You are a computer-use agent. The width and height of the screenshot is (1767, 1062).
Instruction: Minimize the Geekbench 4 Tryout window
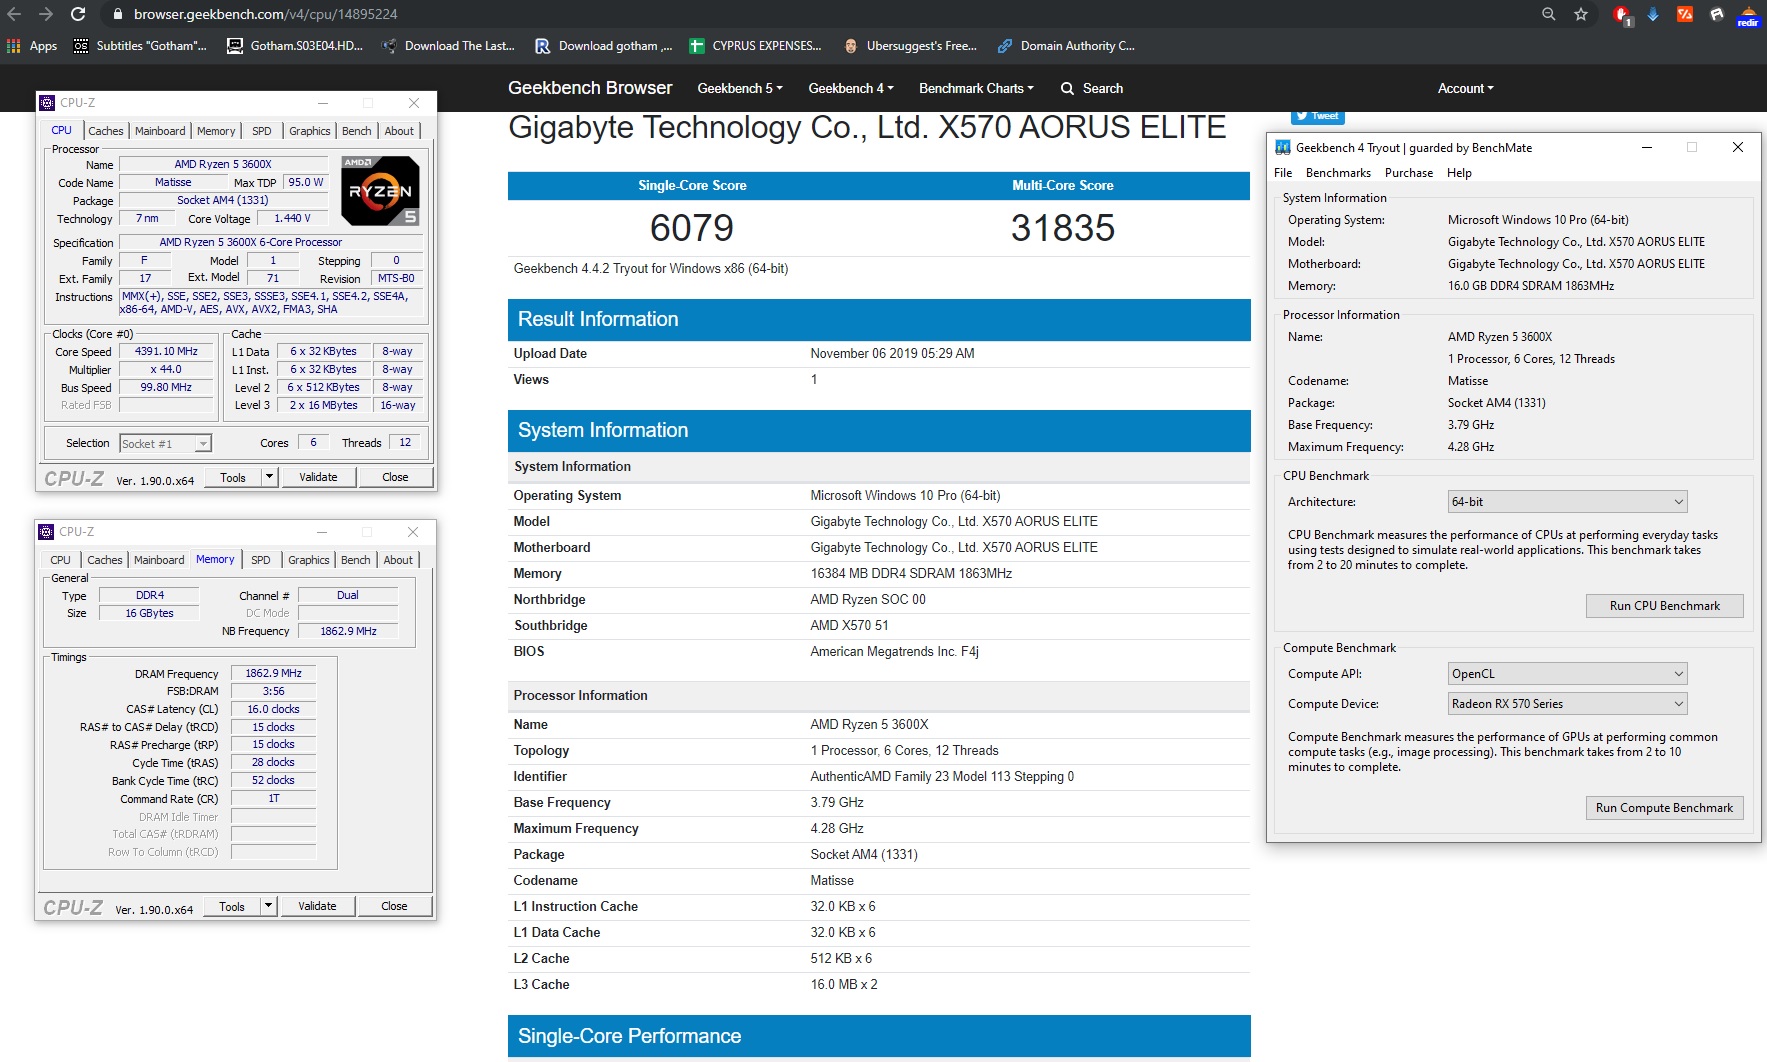click(x=1647, y=148)
